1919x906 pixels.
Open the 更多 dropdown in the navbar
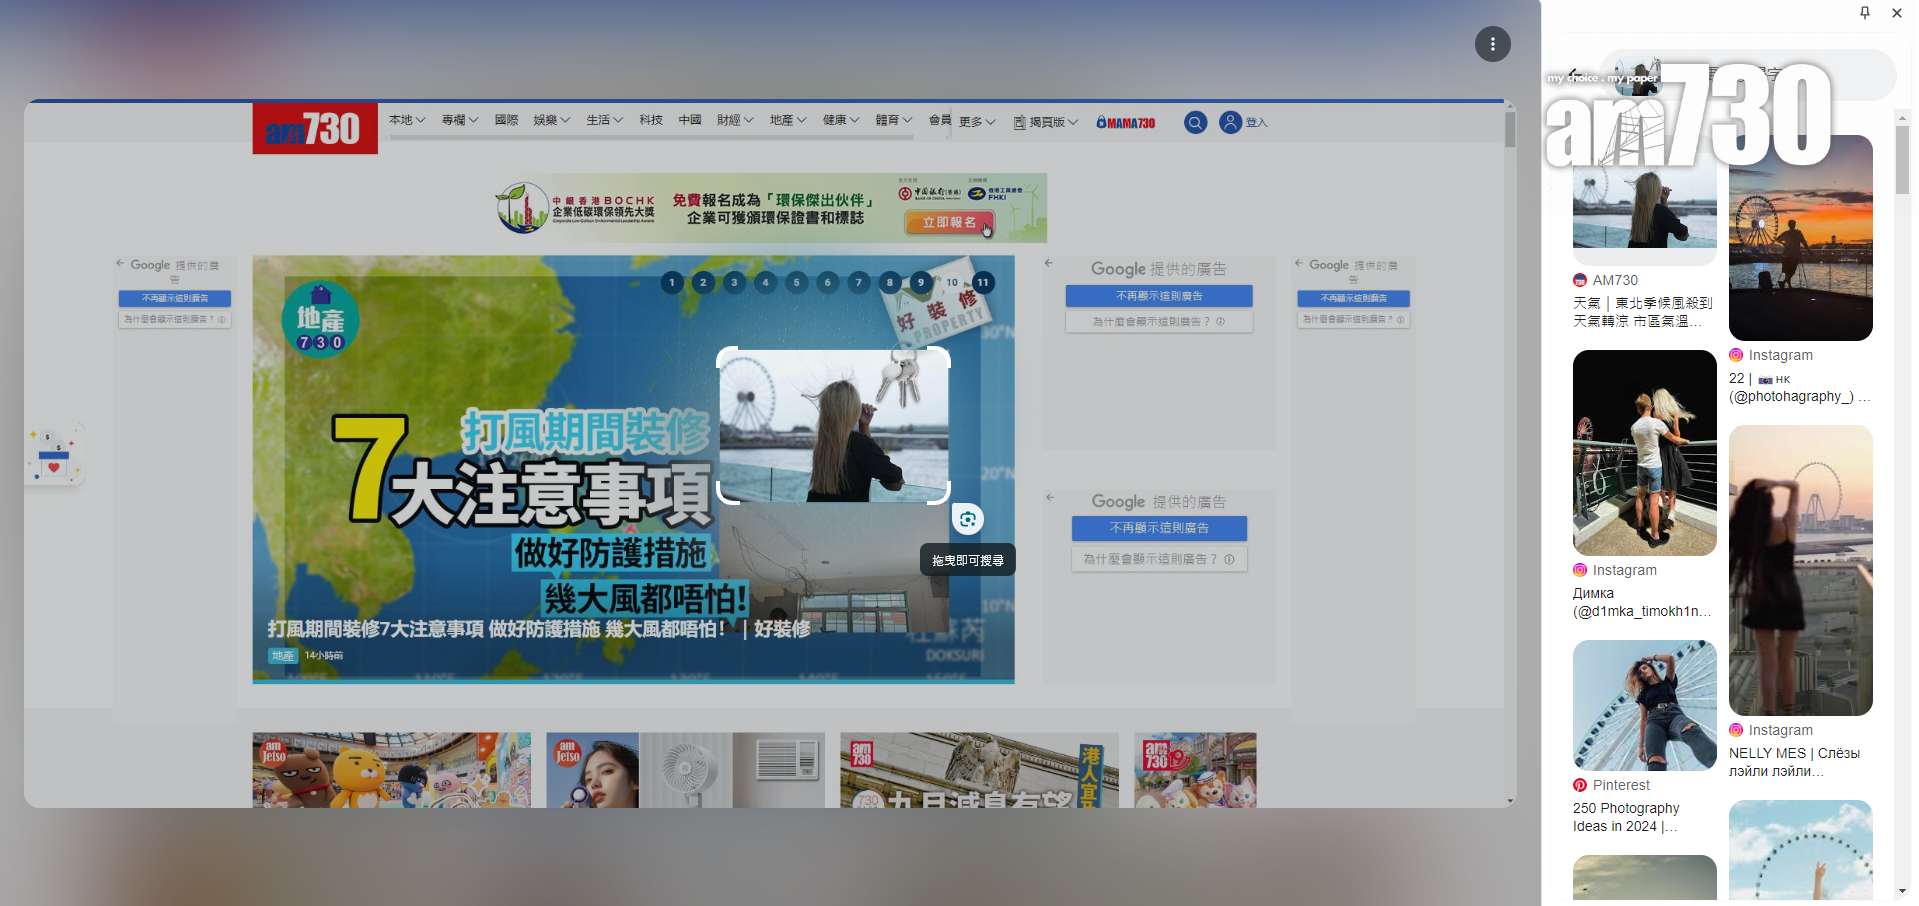(973, 121)
